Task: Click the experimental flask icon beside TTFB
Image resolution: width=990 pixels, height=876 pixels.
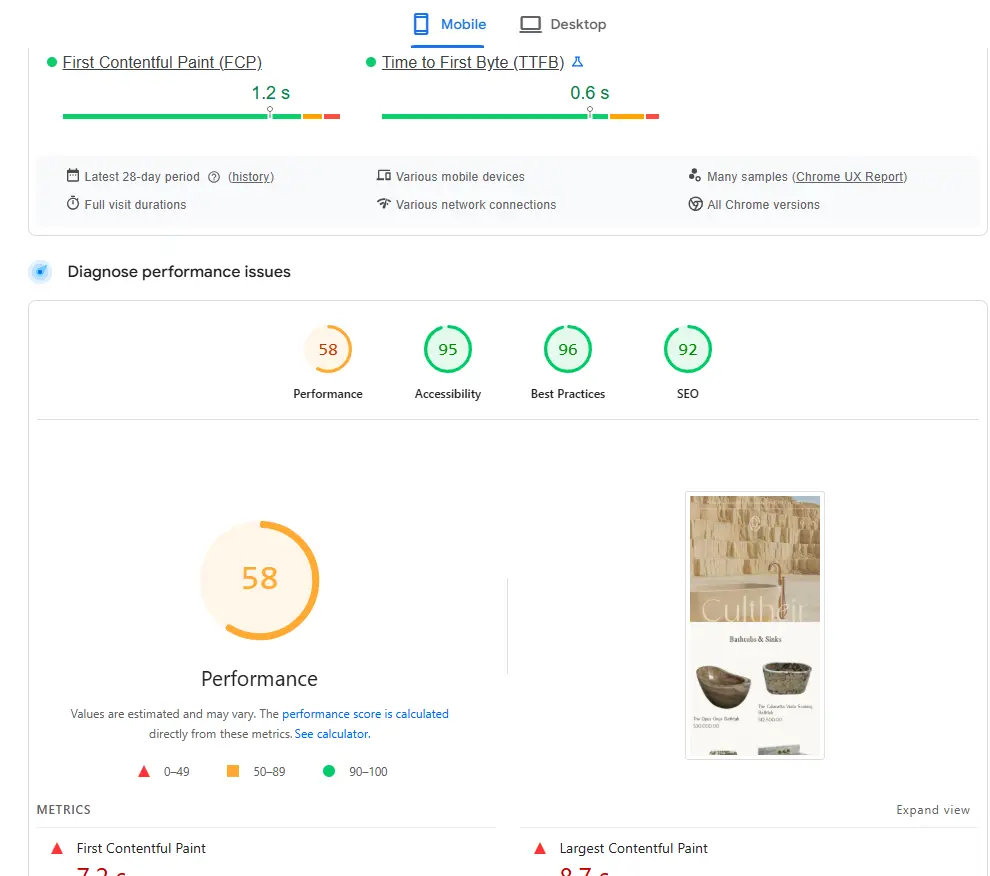Action: [577, 62]
